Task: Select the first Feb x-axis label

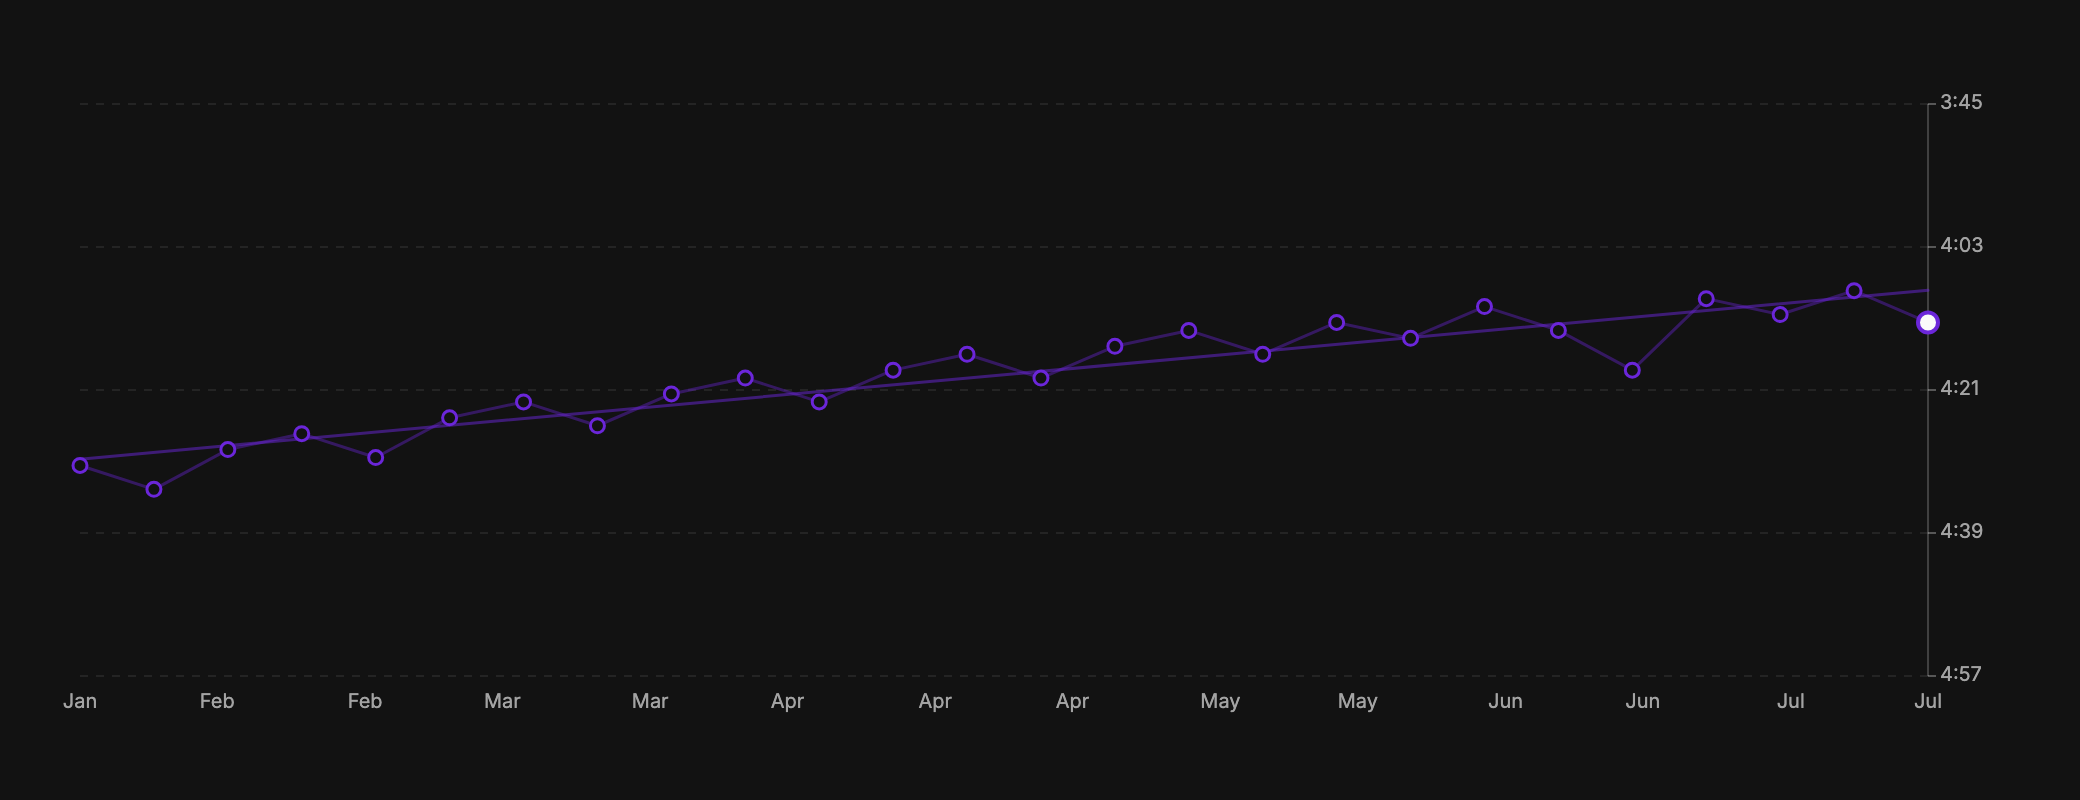Action: point(217,701)
